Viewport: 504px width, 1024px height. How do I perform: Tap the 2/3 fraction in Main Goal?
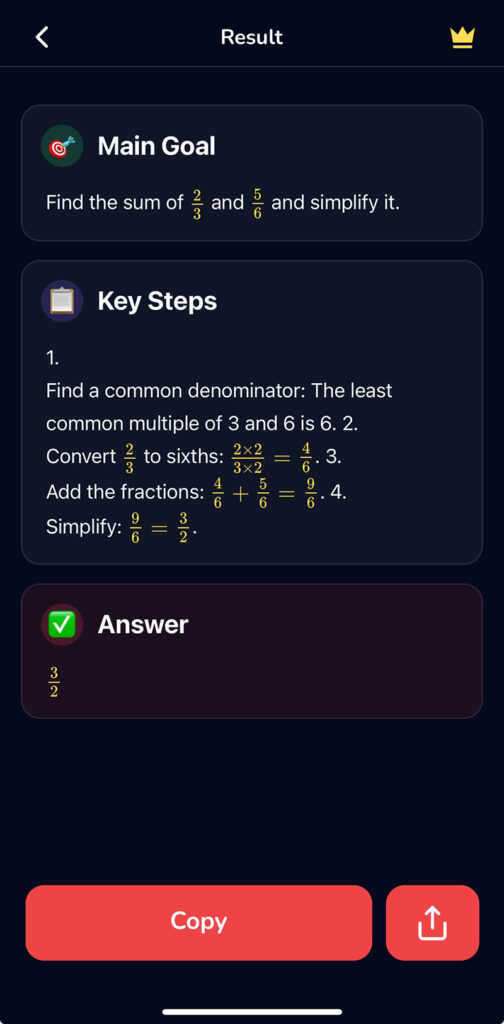197,204
